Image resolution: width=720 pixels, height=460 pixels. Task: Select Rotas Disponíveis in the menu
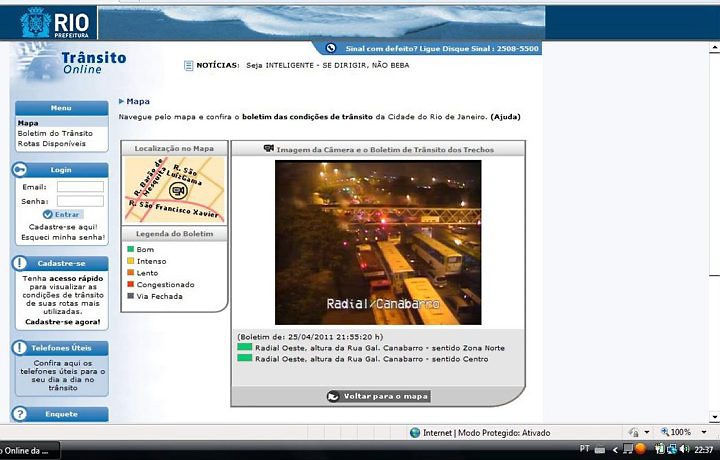52,143
